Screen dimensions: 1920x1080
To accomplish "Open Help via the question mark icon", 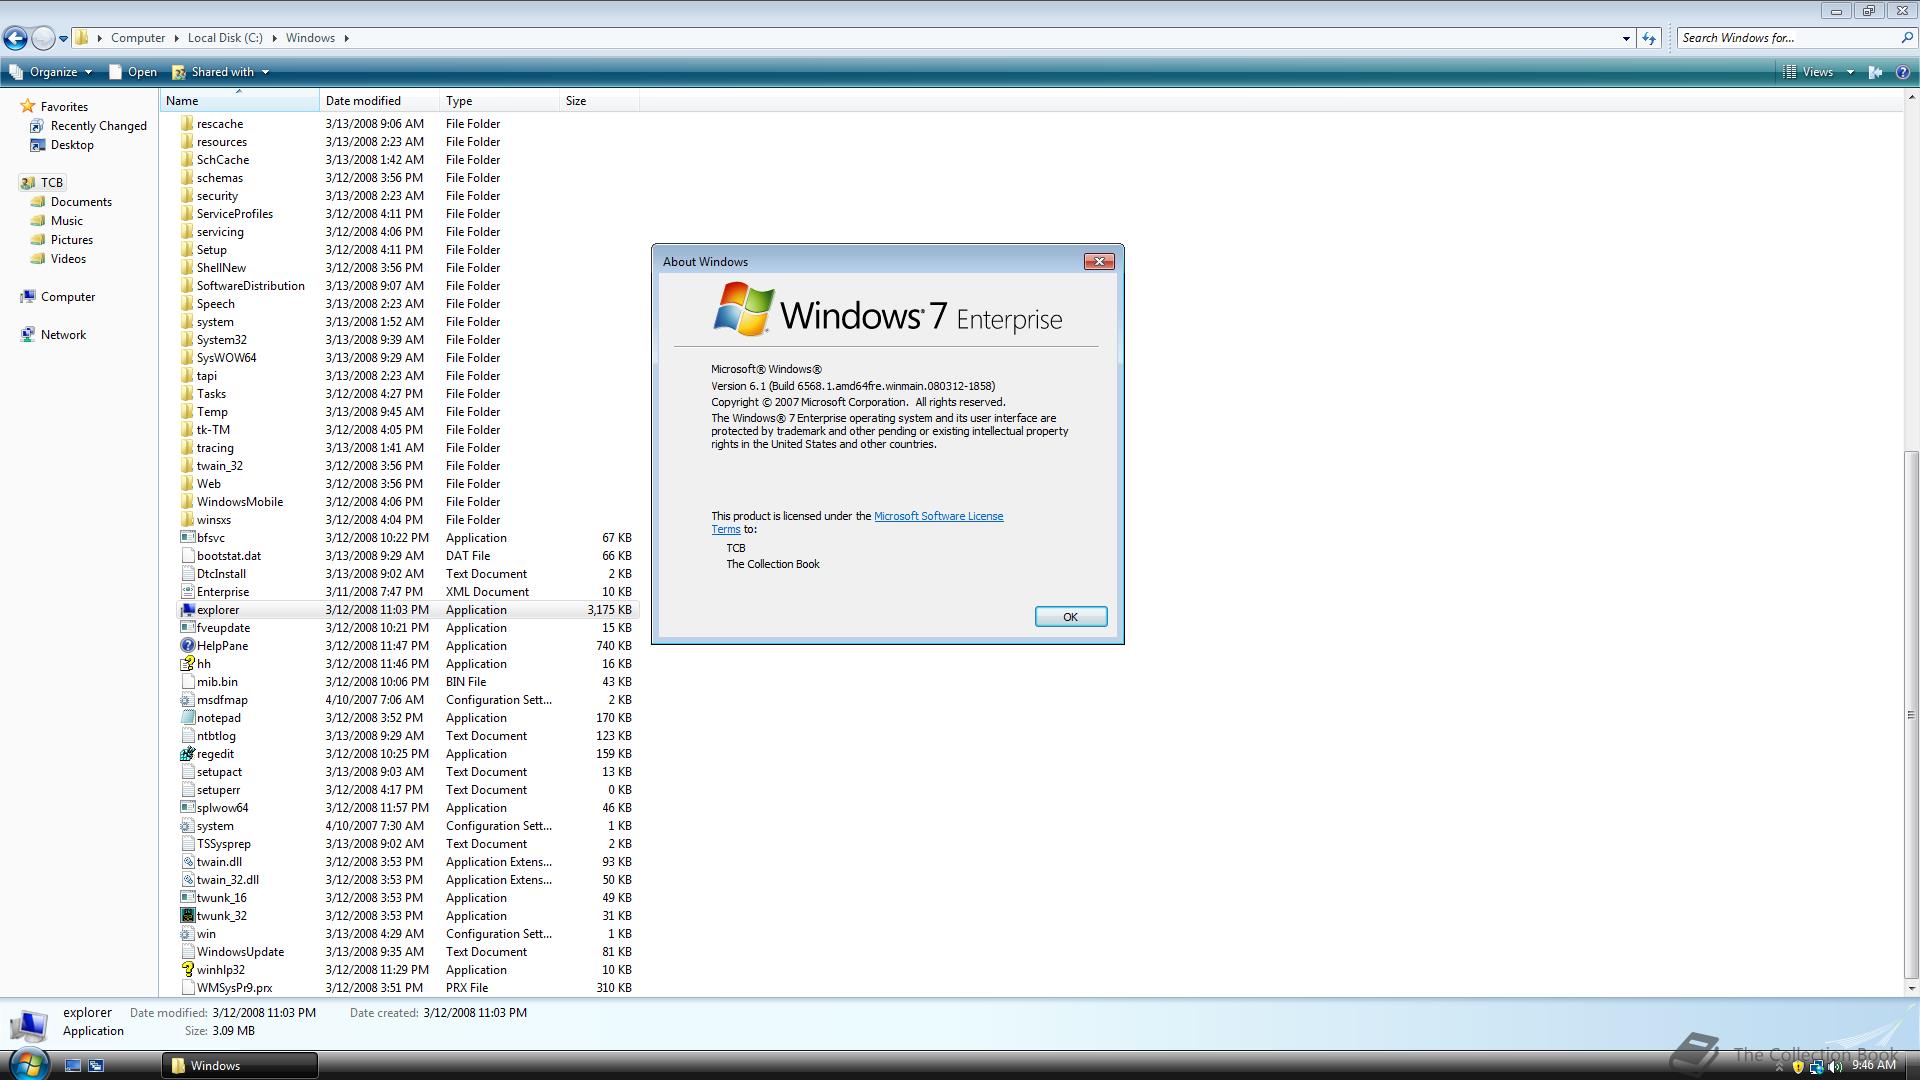I will [x=1903, y=72].
